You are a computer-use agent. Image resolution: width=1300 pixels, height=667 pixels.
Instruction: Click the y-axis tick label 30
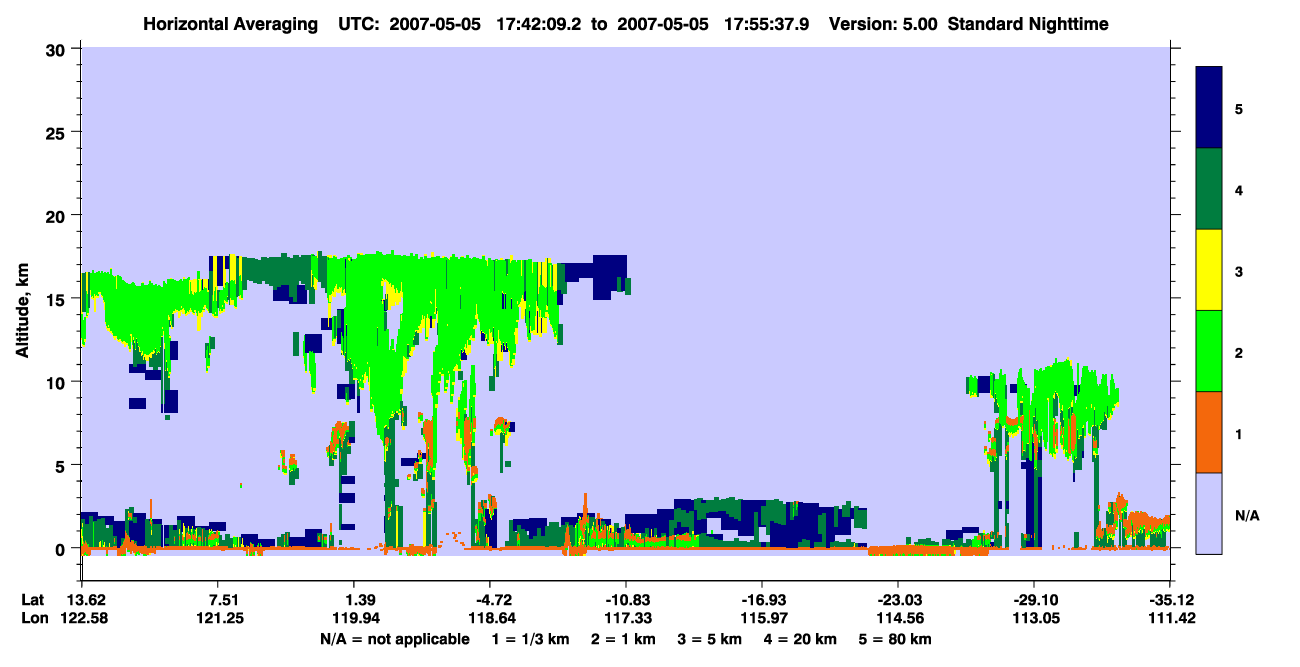click(x=58, y=49)
